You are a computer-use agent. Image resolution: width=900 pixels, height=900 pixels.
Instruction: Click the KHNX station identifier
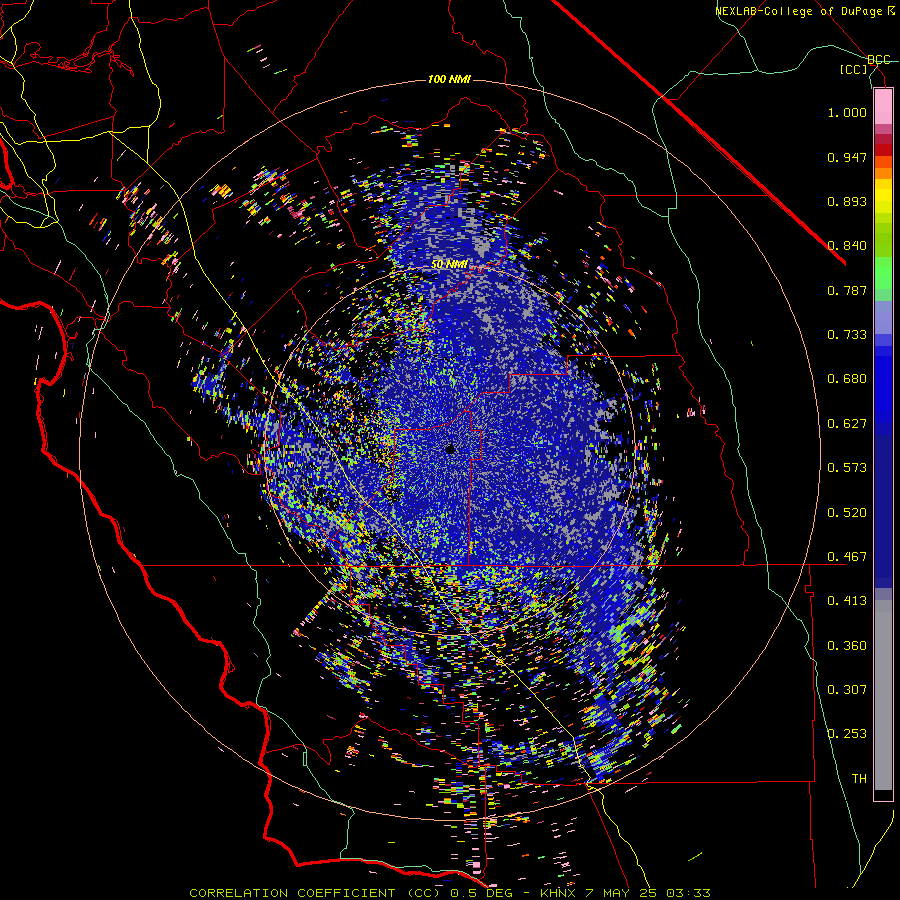pyautogui.click(x=557, y=893)
